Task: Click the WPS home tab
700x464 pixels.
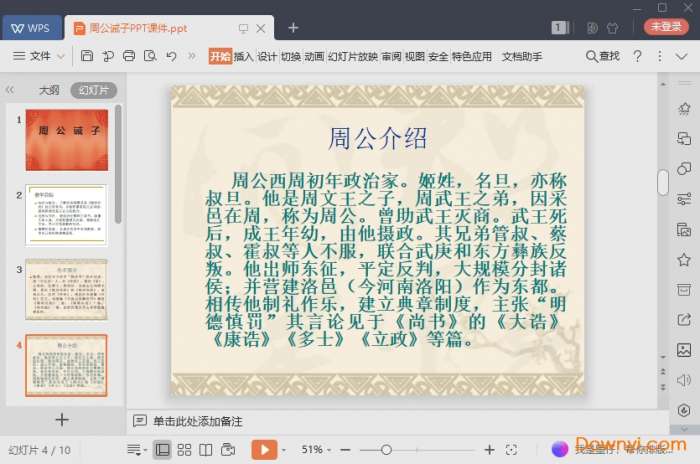Action: coord(31,28)
